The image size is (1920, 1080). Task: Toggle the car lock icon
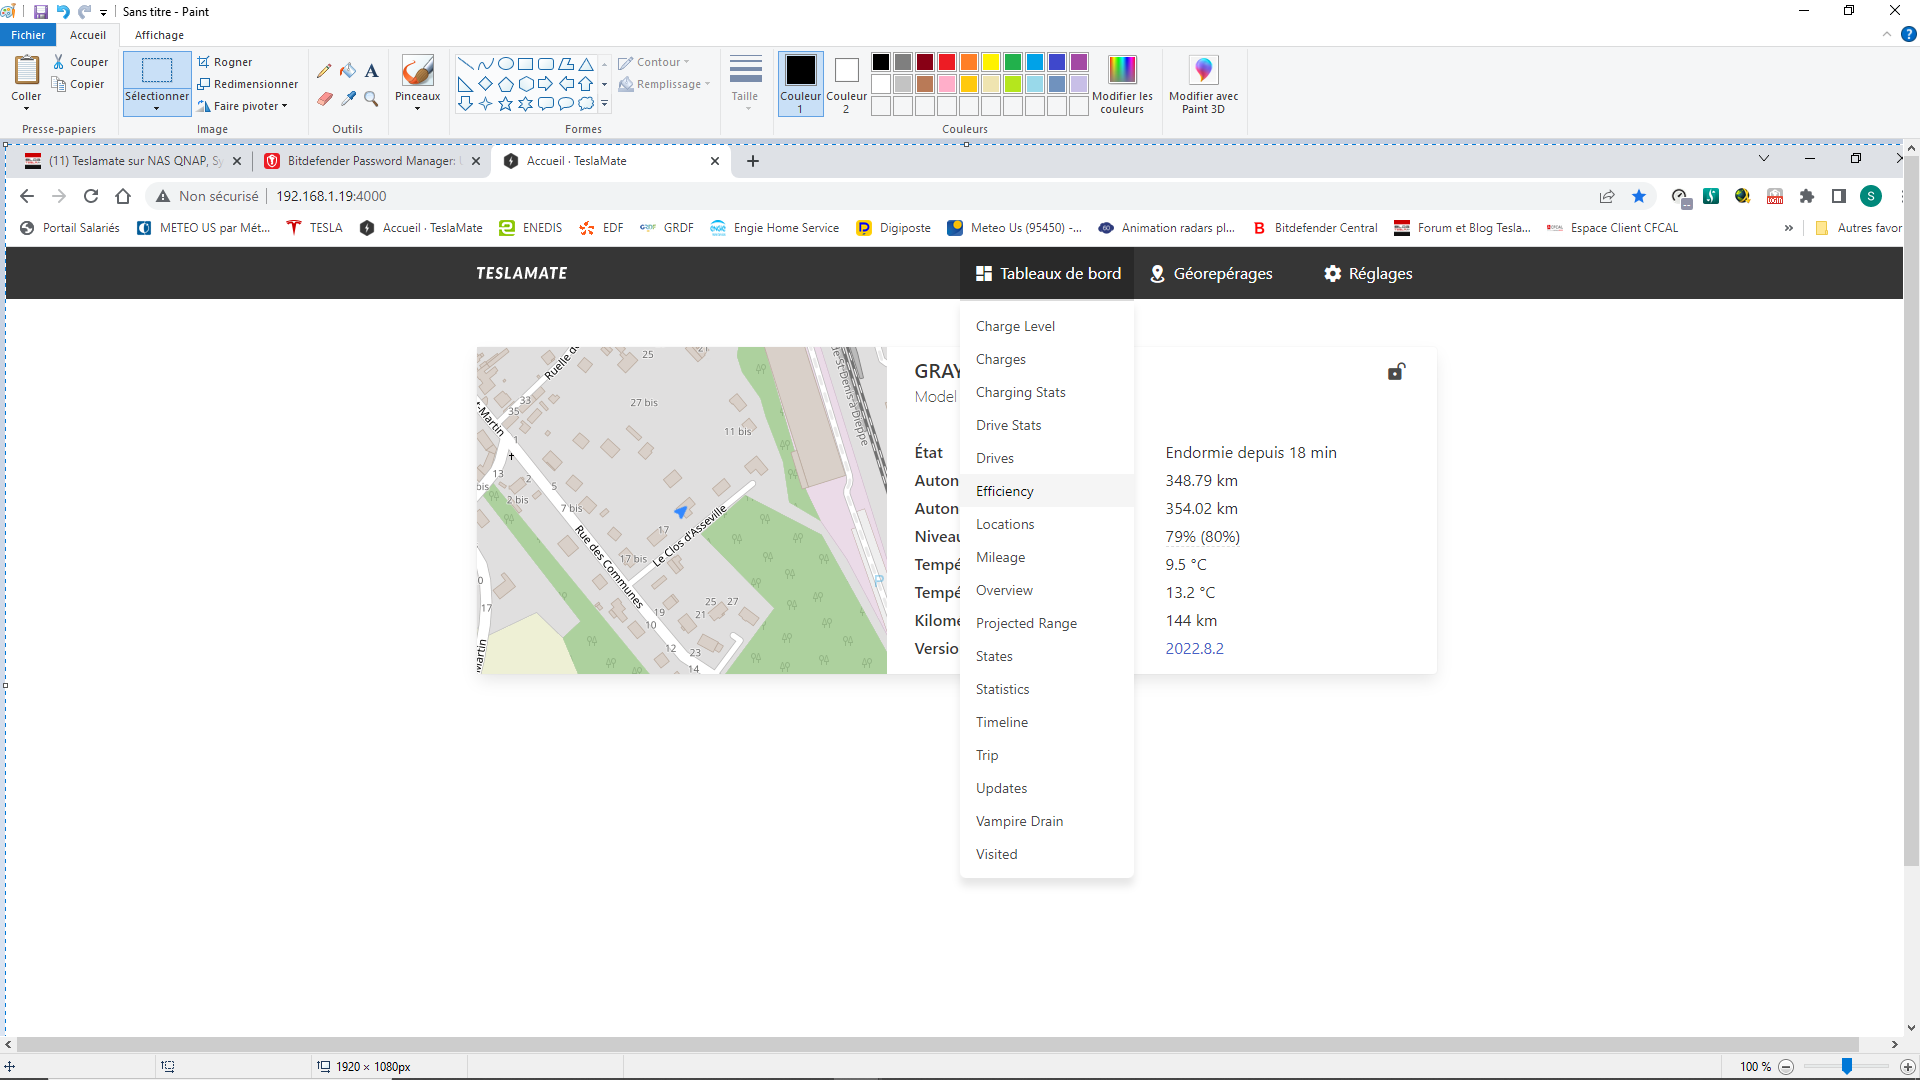pos(1396,372)
